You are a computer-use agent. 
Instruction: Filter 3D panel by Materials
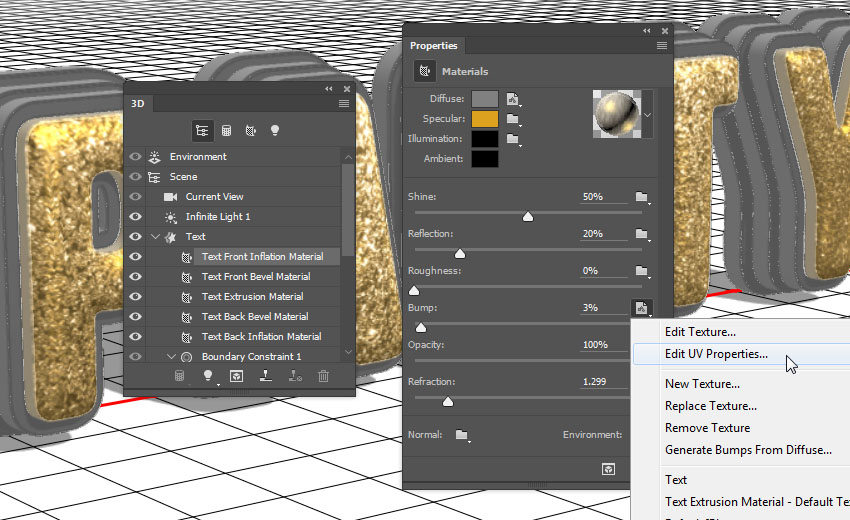pyautogui.click(x=251, y=131)
